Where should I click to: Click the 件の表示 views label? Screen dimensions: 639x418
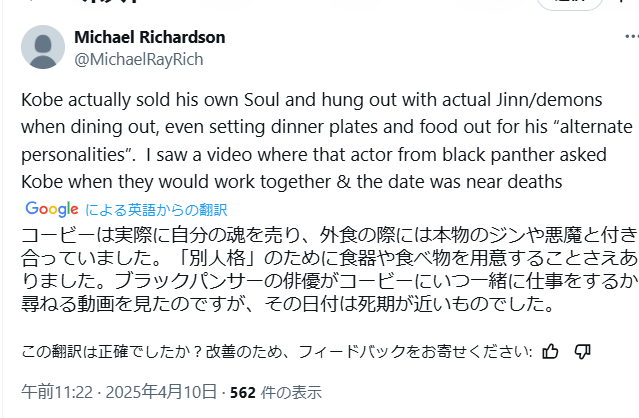click(292, 392)
